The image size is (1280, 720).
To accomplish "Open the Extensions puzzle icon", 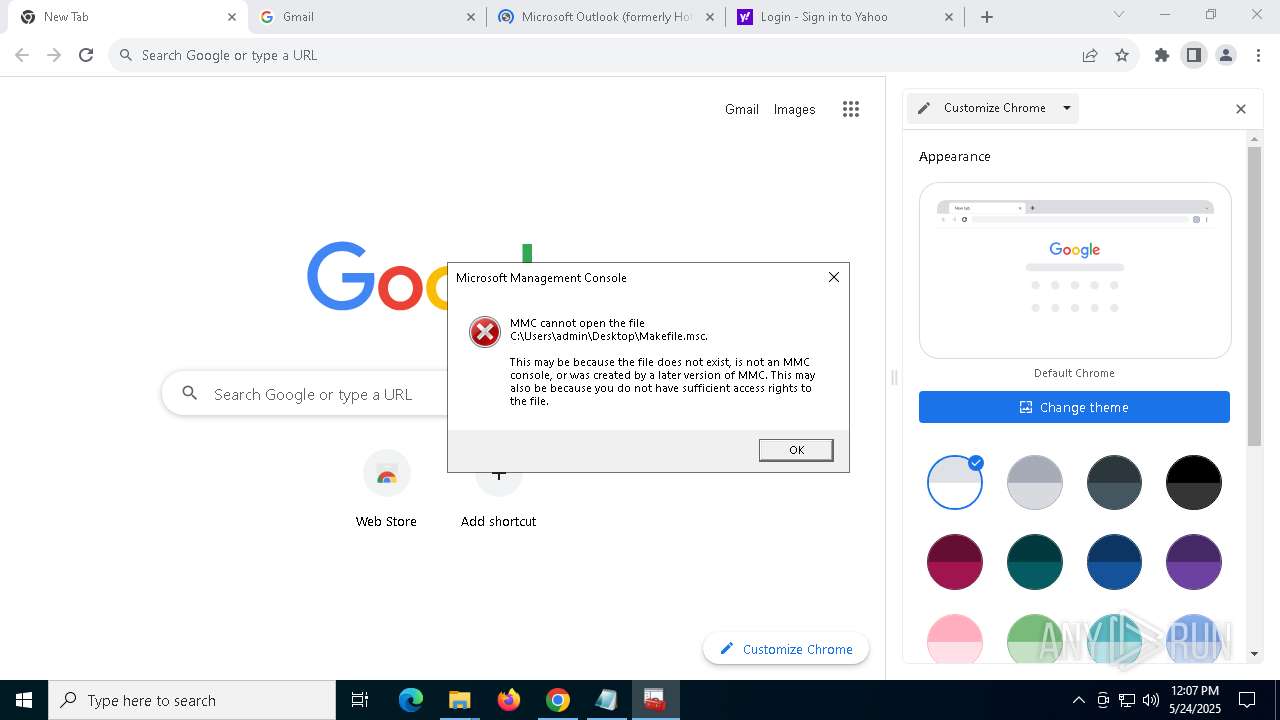I will pos(1162,55).
